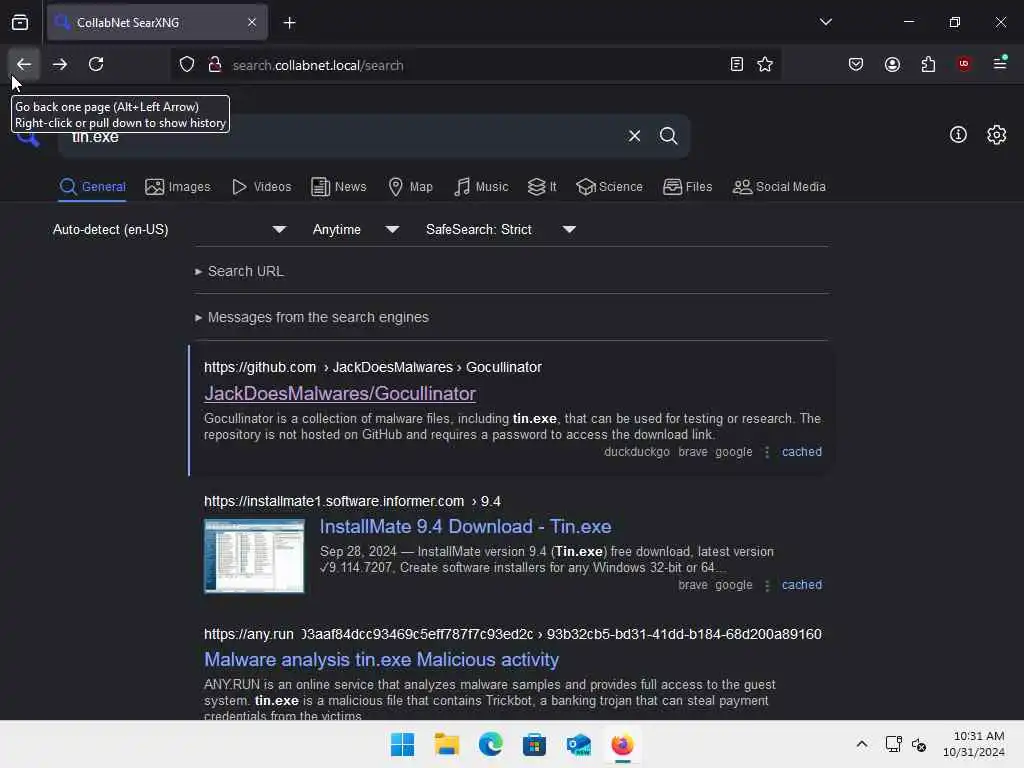The image size is (1024, 768).
Task: Open the SearXNG about info icon
Action: coord(958,135)
